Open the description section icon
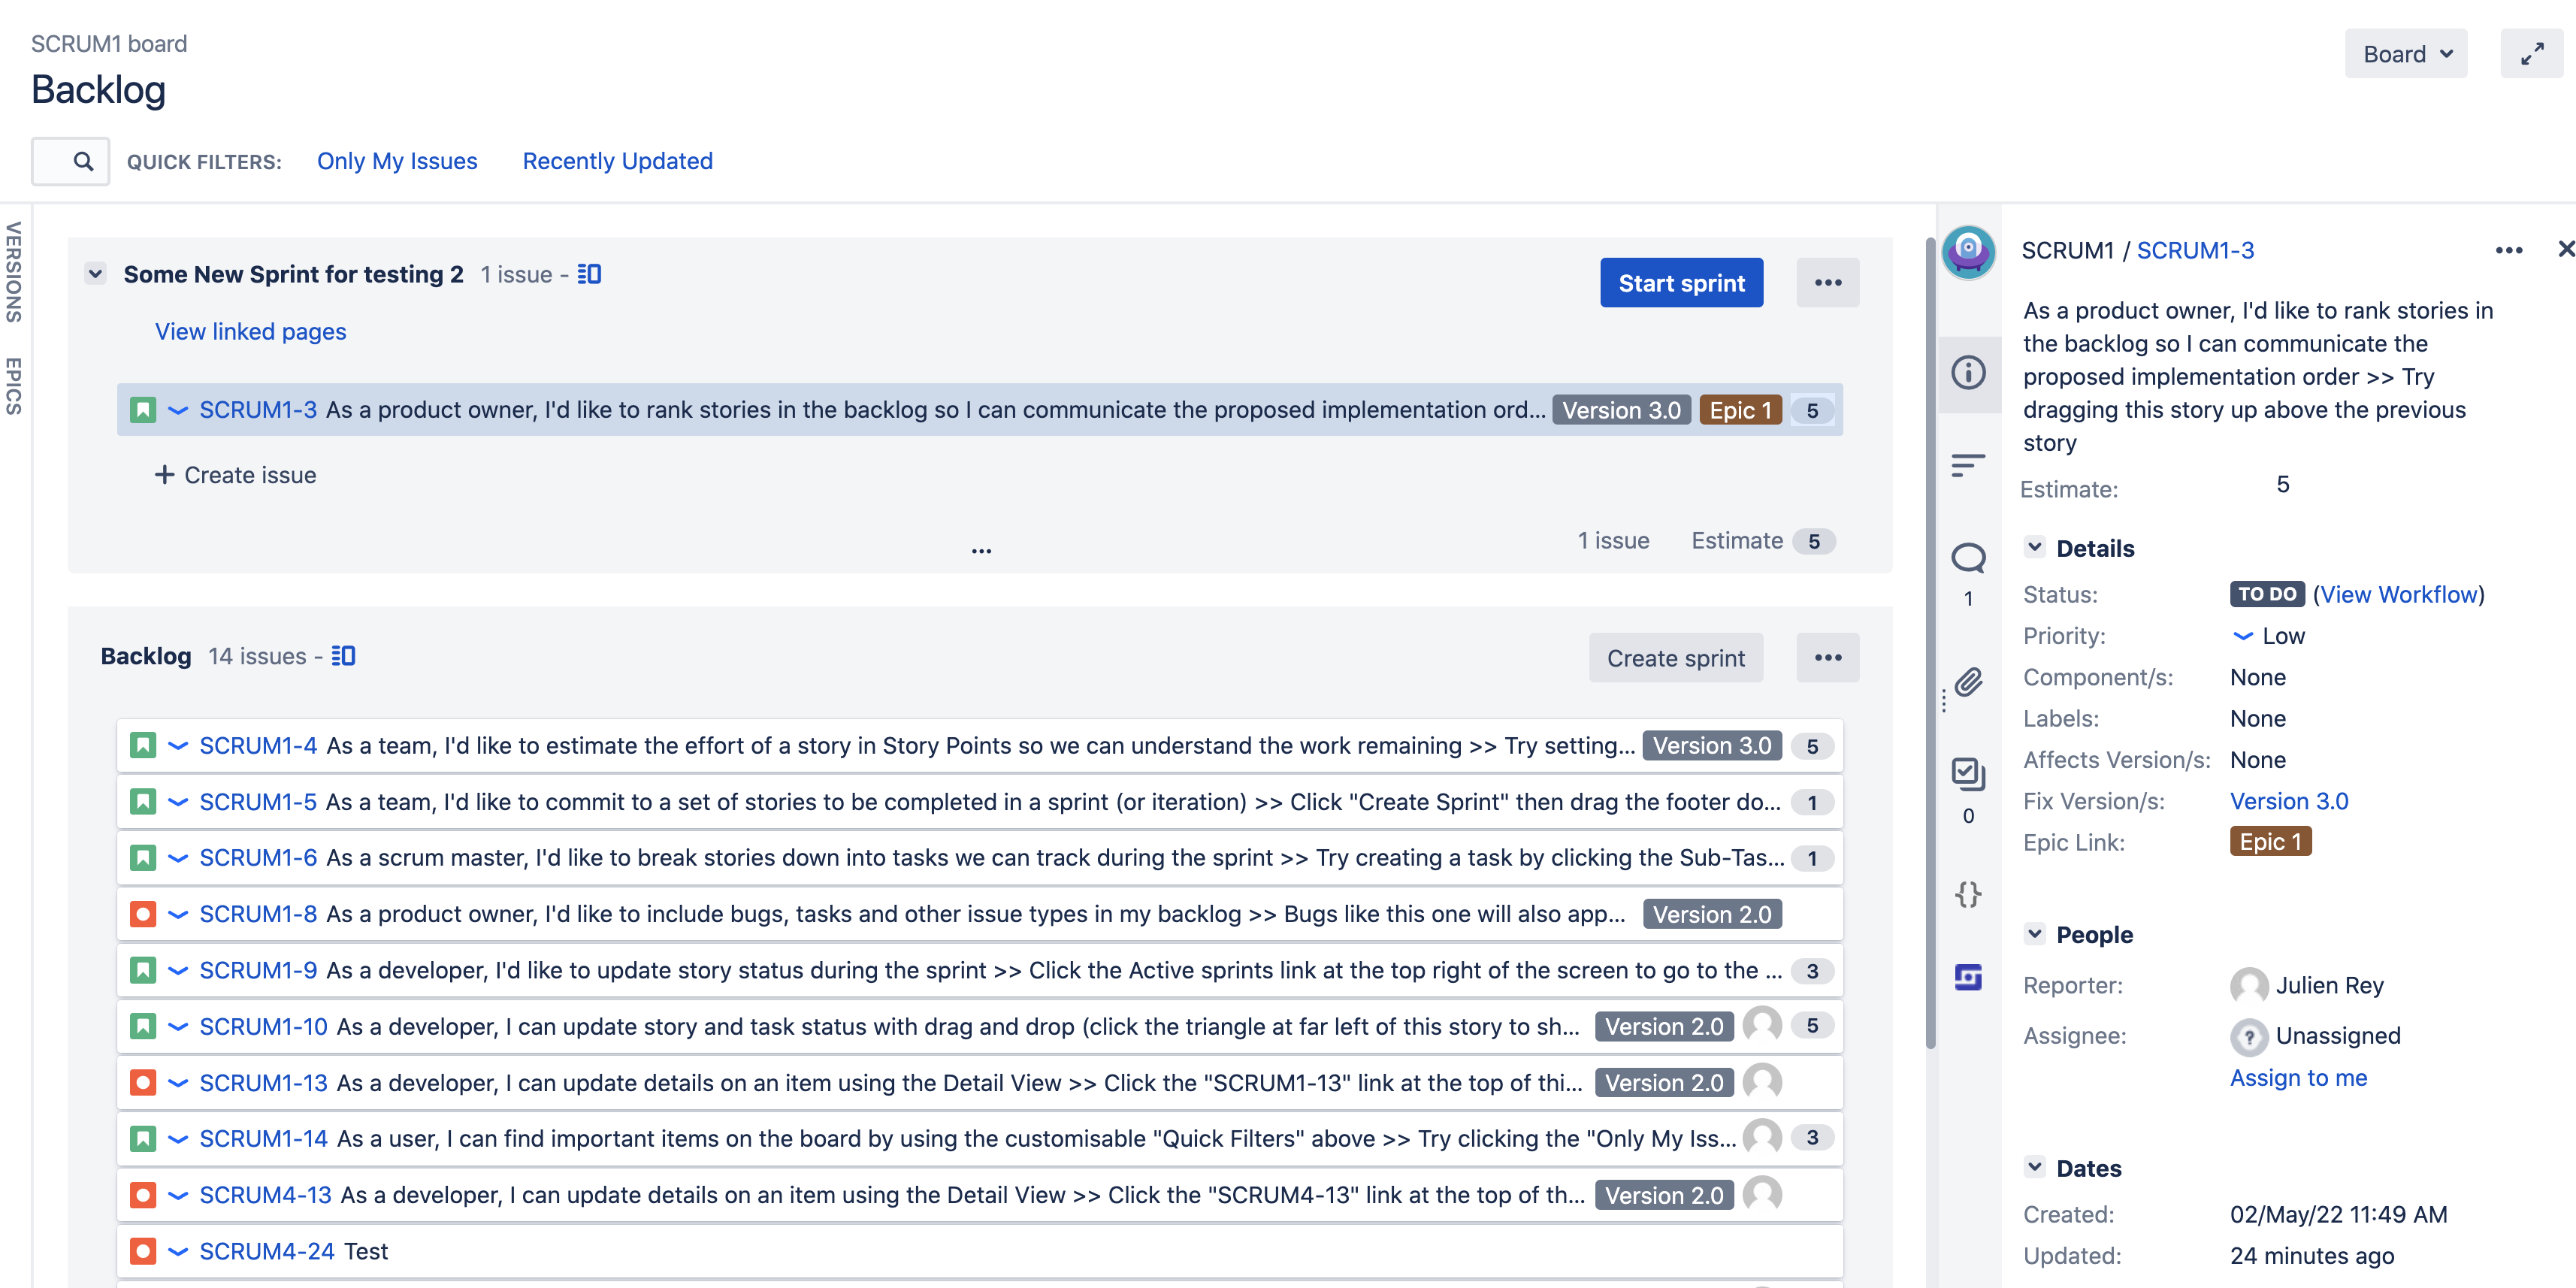2576x1288 pixels. point(1968,465)
